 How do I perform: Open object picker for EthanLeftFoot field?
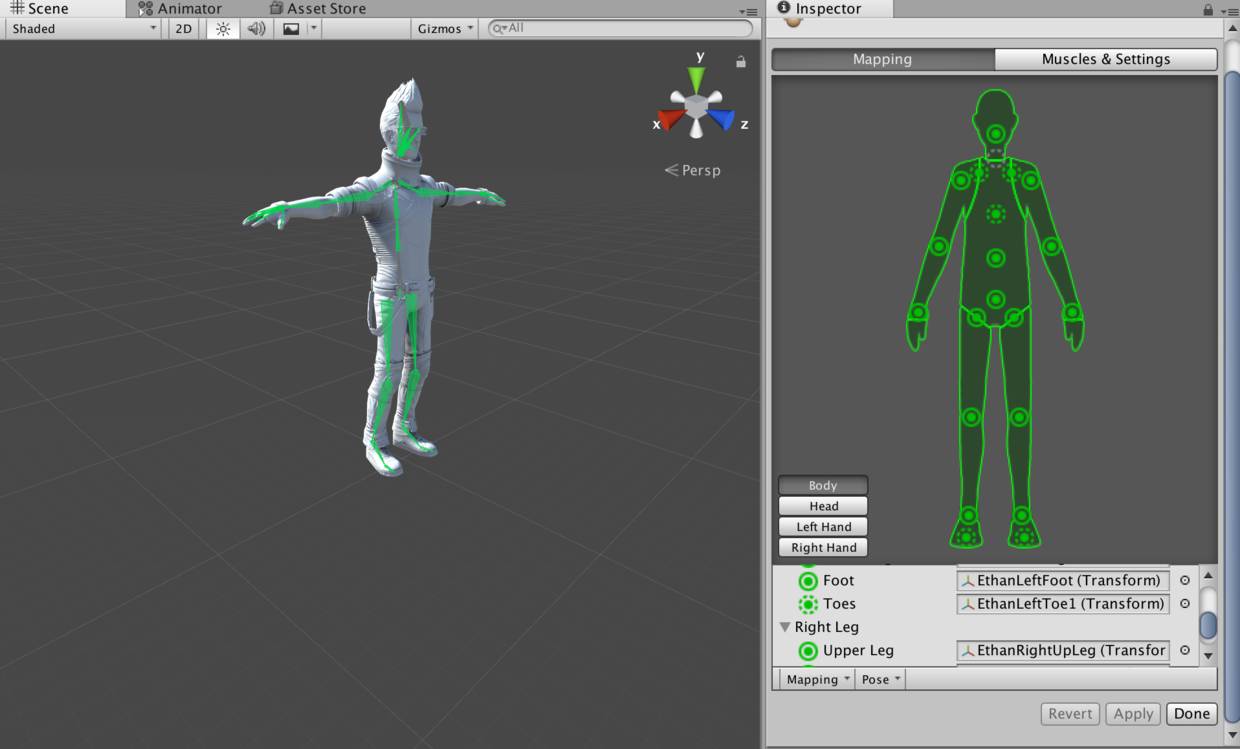pos(1185,580)
